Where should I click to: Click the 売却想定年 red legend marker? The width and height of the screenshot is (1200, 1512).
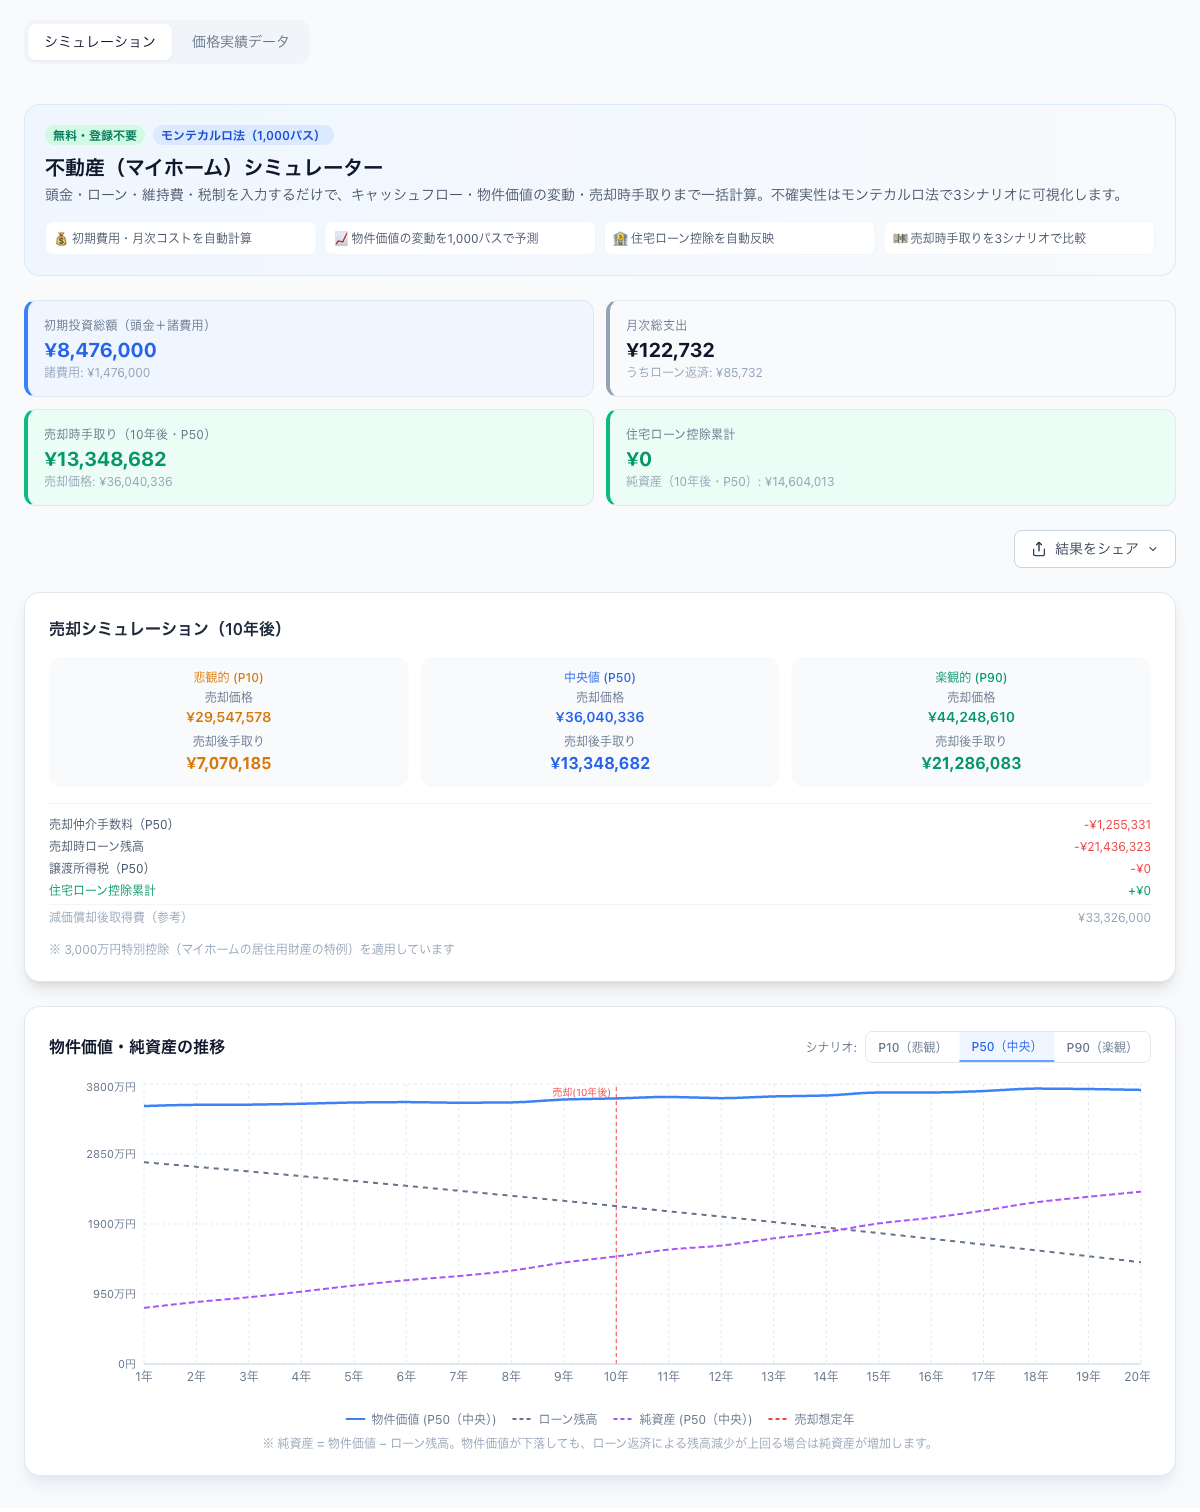(778, 1419)
